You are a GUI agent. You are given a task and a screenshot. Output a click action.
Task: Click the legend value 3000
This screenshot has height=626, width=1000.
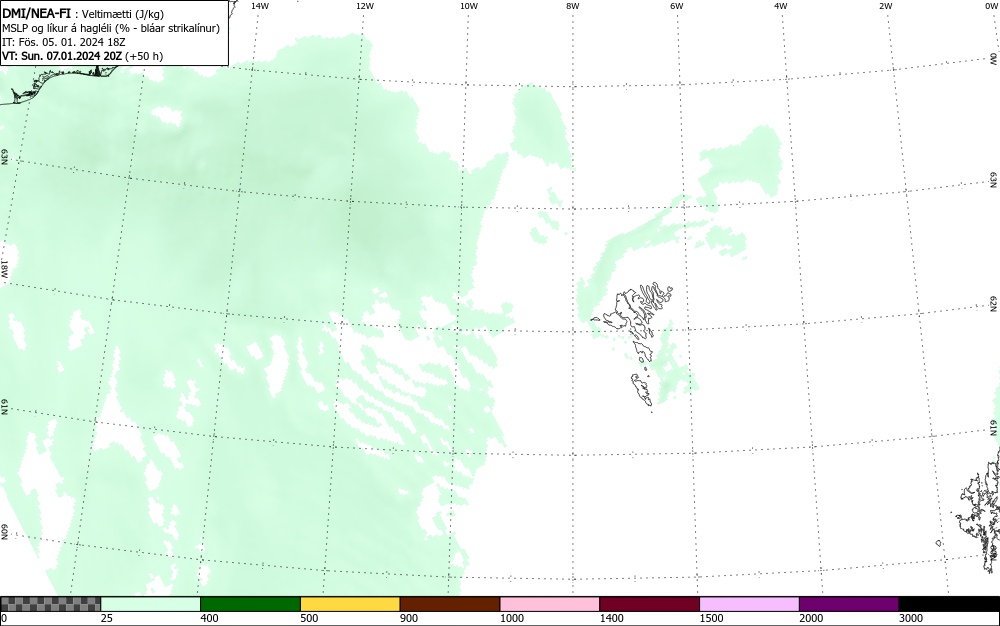911,618
